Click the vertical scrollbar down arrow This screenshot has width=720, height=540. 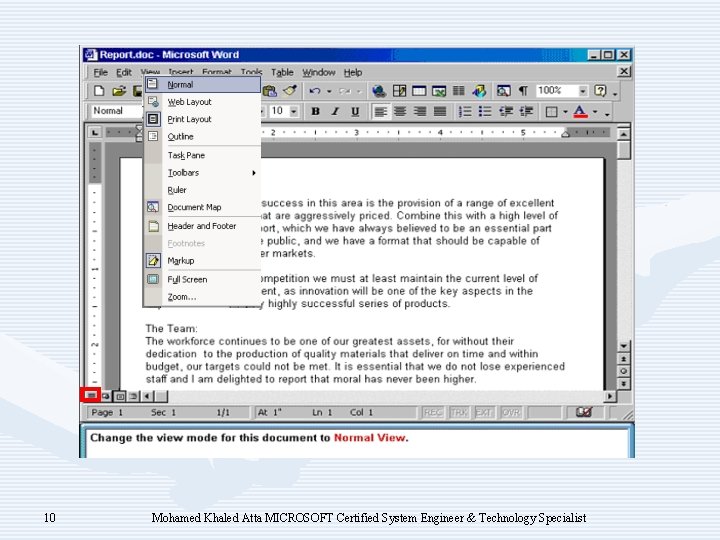click(x=624, y=345)
